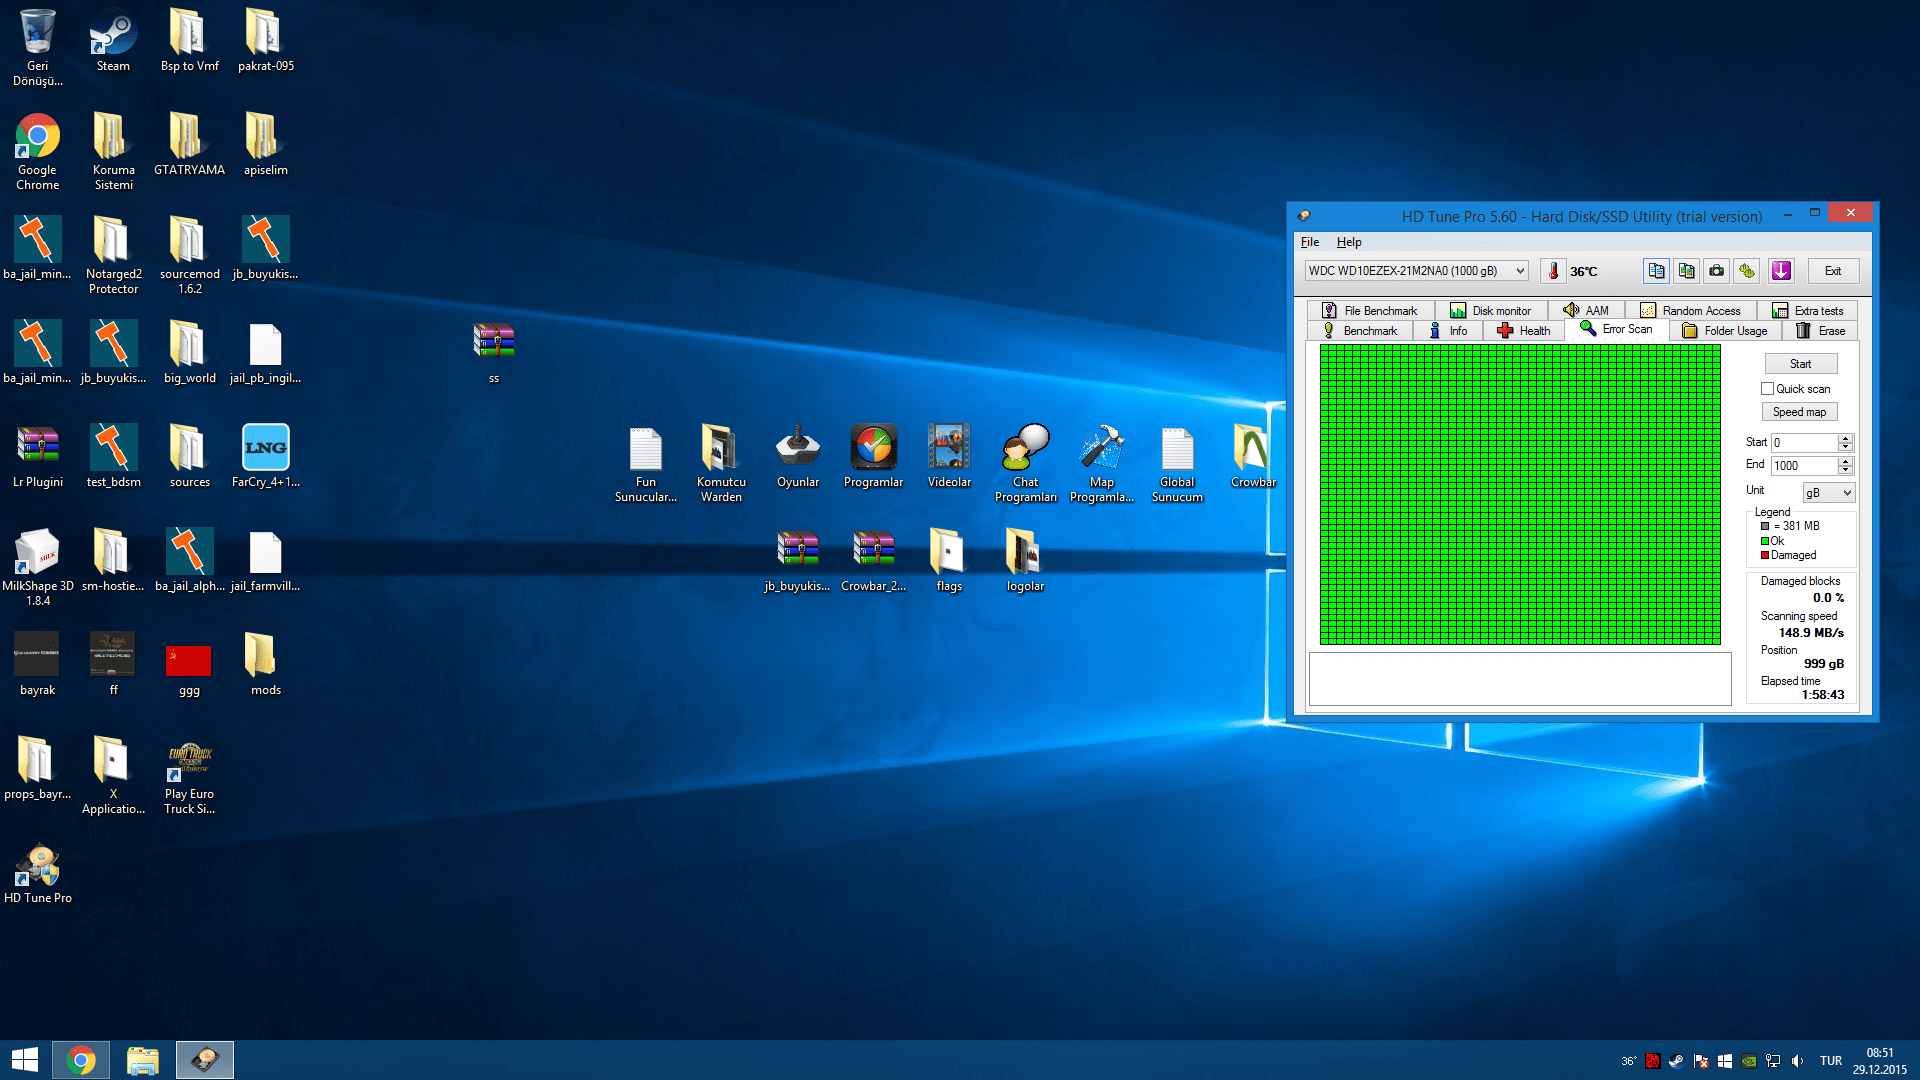This screenshot has height=1080, width=1920.
Task: Enable the Quick scan checkbox
Action: [x=1767, y=389]
